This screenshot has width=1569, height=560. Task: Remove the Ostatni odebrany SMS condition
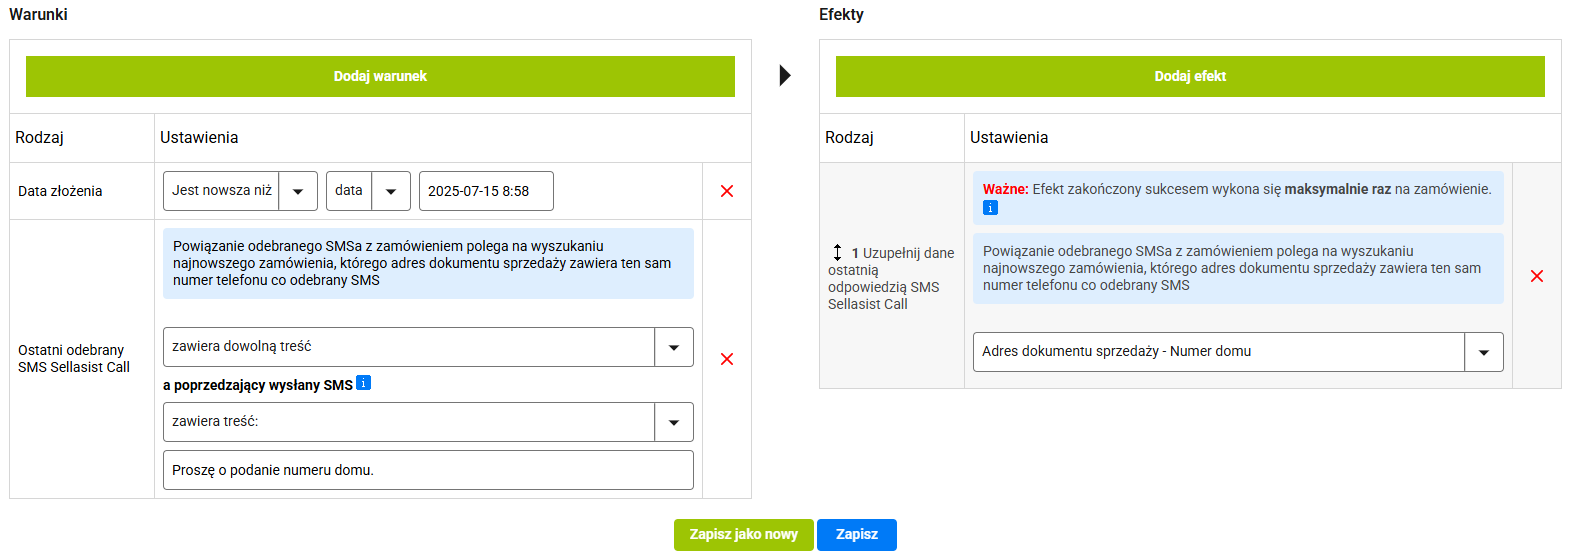coord(727,359)
